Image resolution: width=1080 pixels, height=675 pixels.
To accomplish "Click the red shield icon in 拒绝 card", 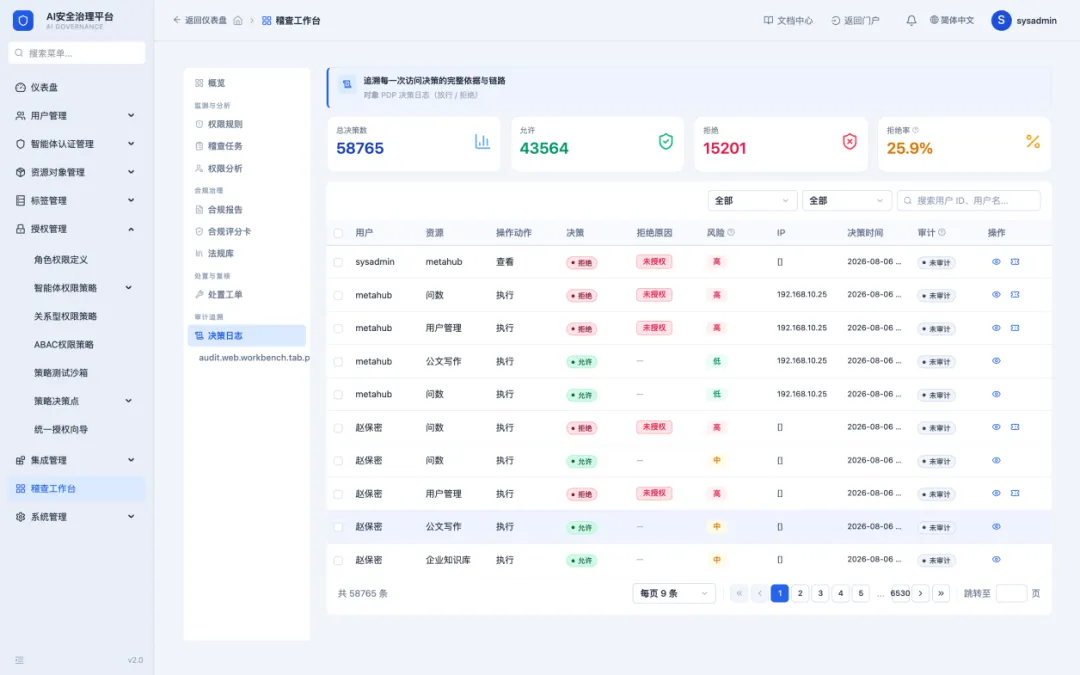I will 849,142.
